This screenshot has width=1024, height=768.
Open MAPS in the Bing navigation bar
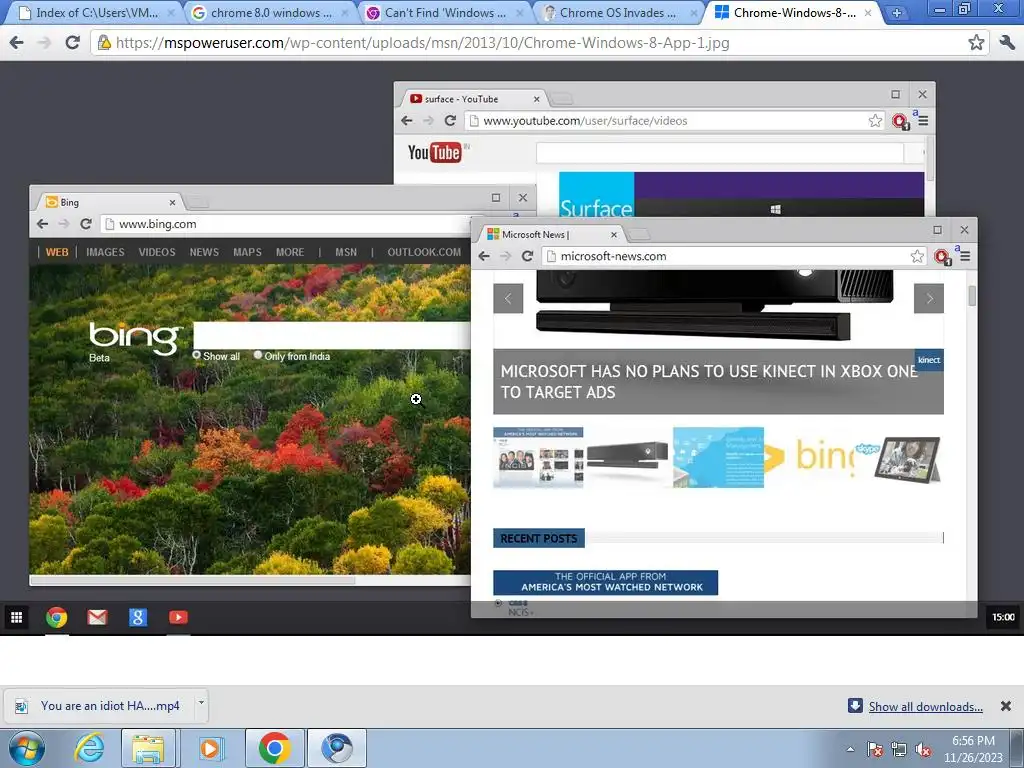(x=248, y=252)
